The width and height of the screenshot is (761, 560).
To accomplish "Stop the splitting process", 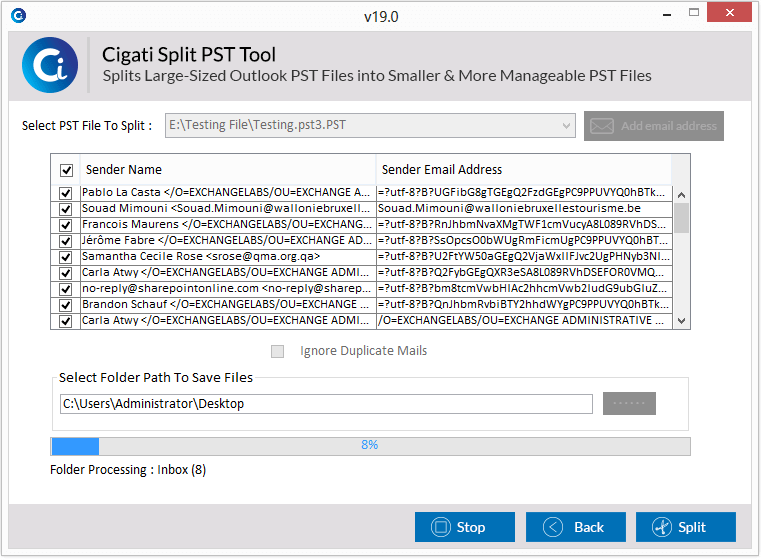I will 464,527.
